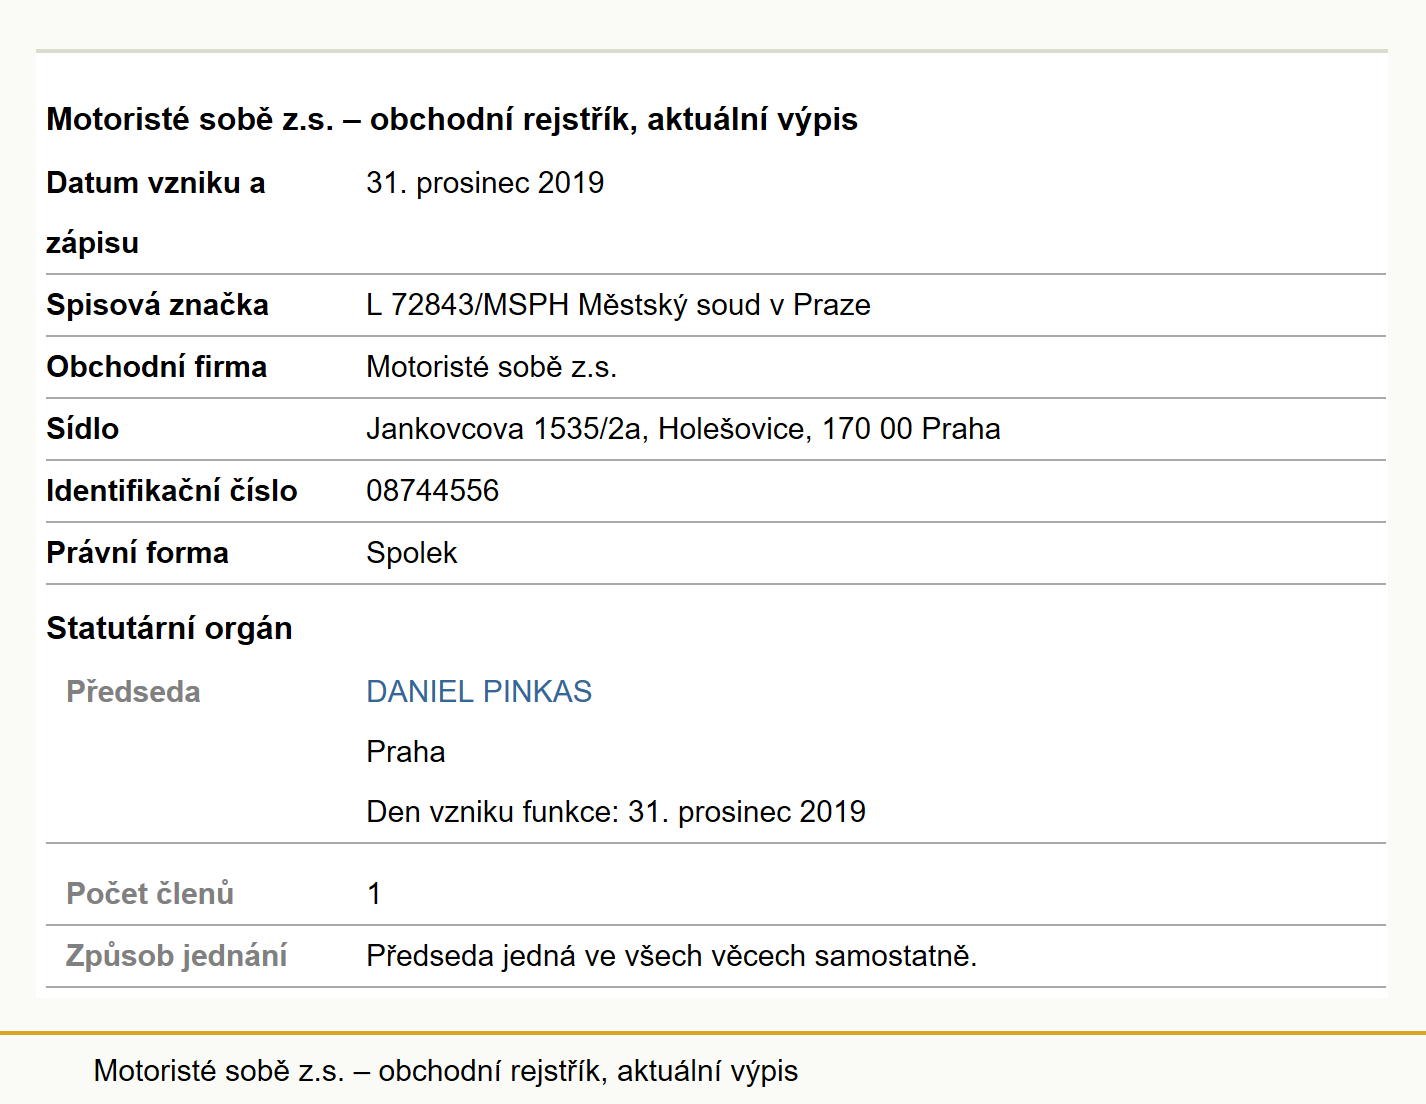Screen dimensions: 1426x1104
Task: Click the Způsob jednání label
Action: coord(176,955)
